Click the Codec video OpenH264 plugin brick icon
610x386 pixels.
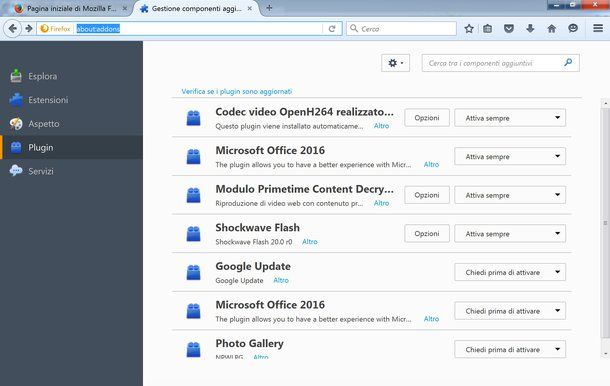point(193,118)
